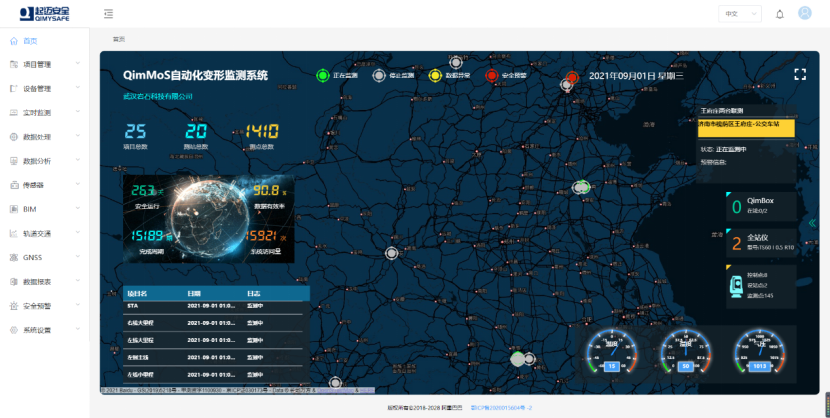This screenshot has width=830, height=418.
Task: Click the 安全预警 alarm icon
Action: tap(14, 306)
